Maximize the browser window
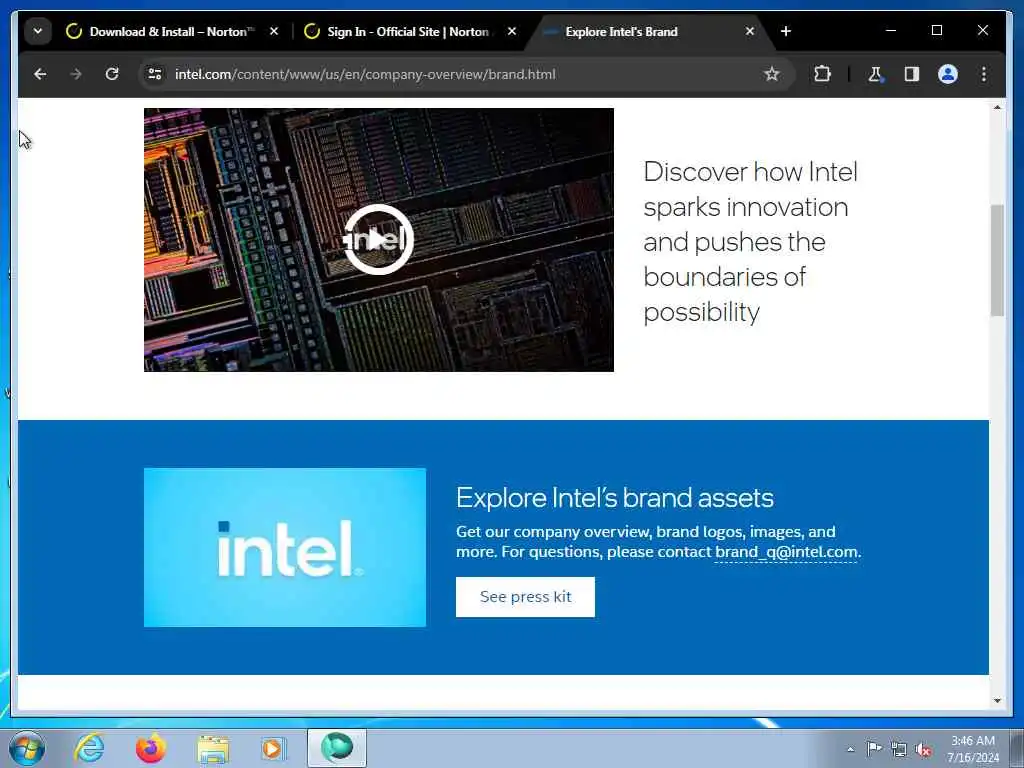 pyautogui.click(x=936, y=31)
